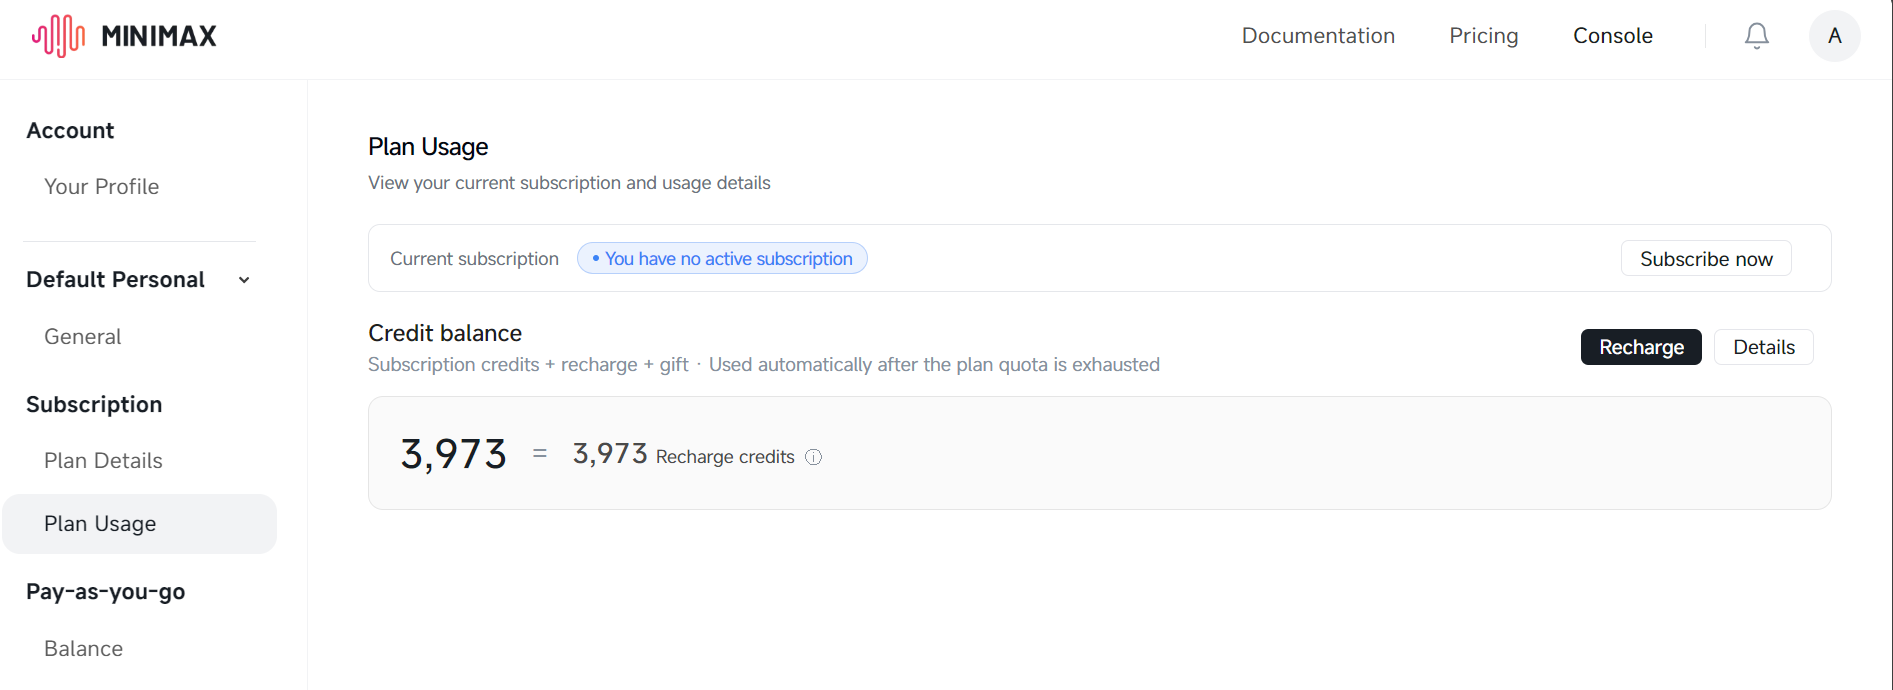This screenshot has height=690, width=1893.
Task: Open the Documentation page
Action: click(1318, 36)
